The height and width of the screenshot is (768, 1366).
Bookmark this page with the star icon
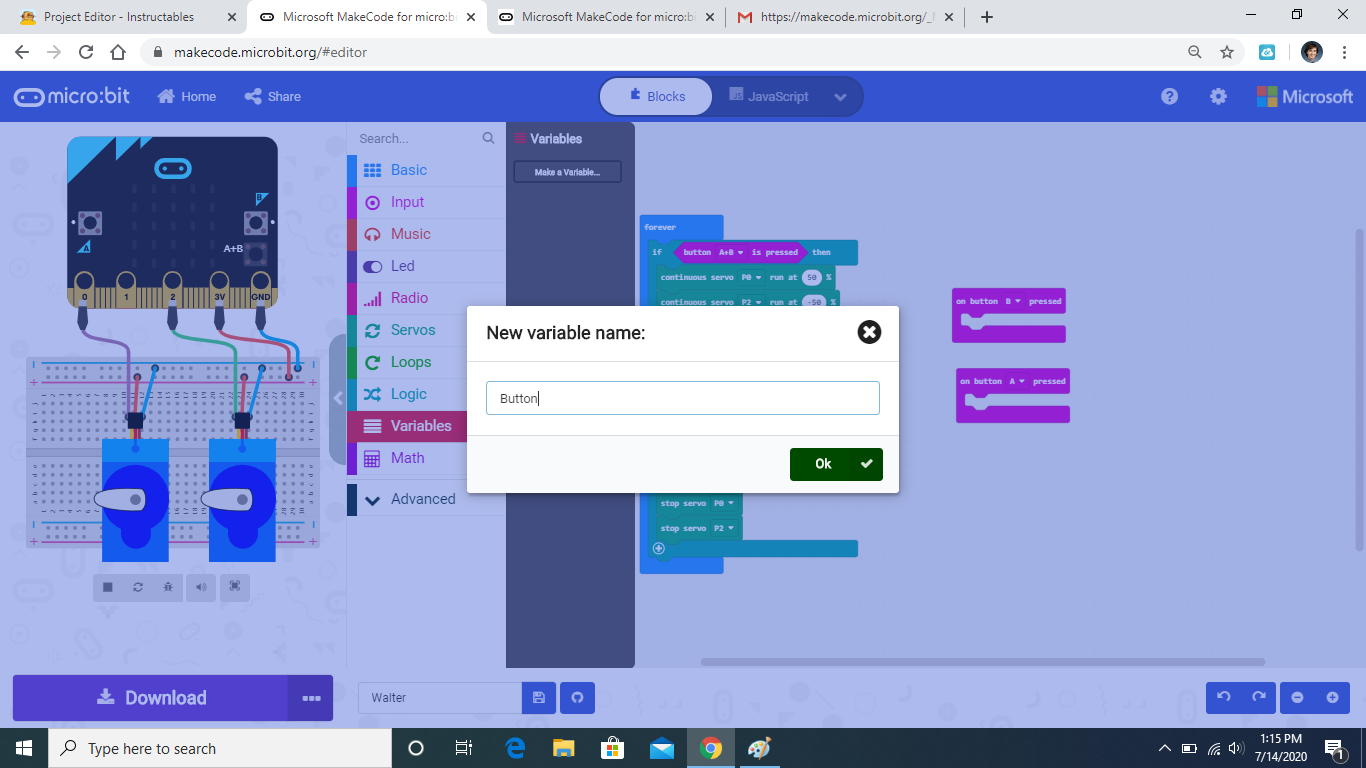coord(1227,52)
